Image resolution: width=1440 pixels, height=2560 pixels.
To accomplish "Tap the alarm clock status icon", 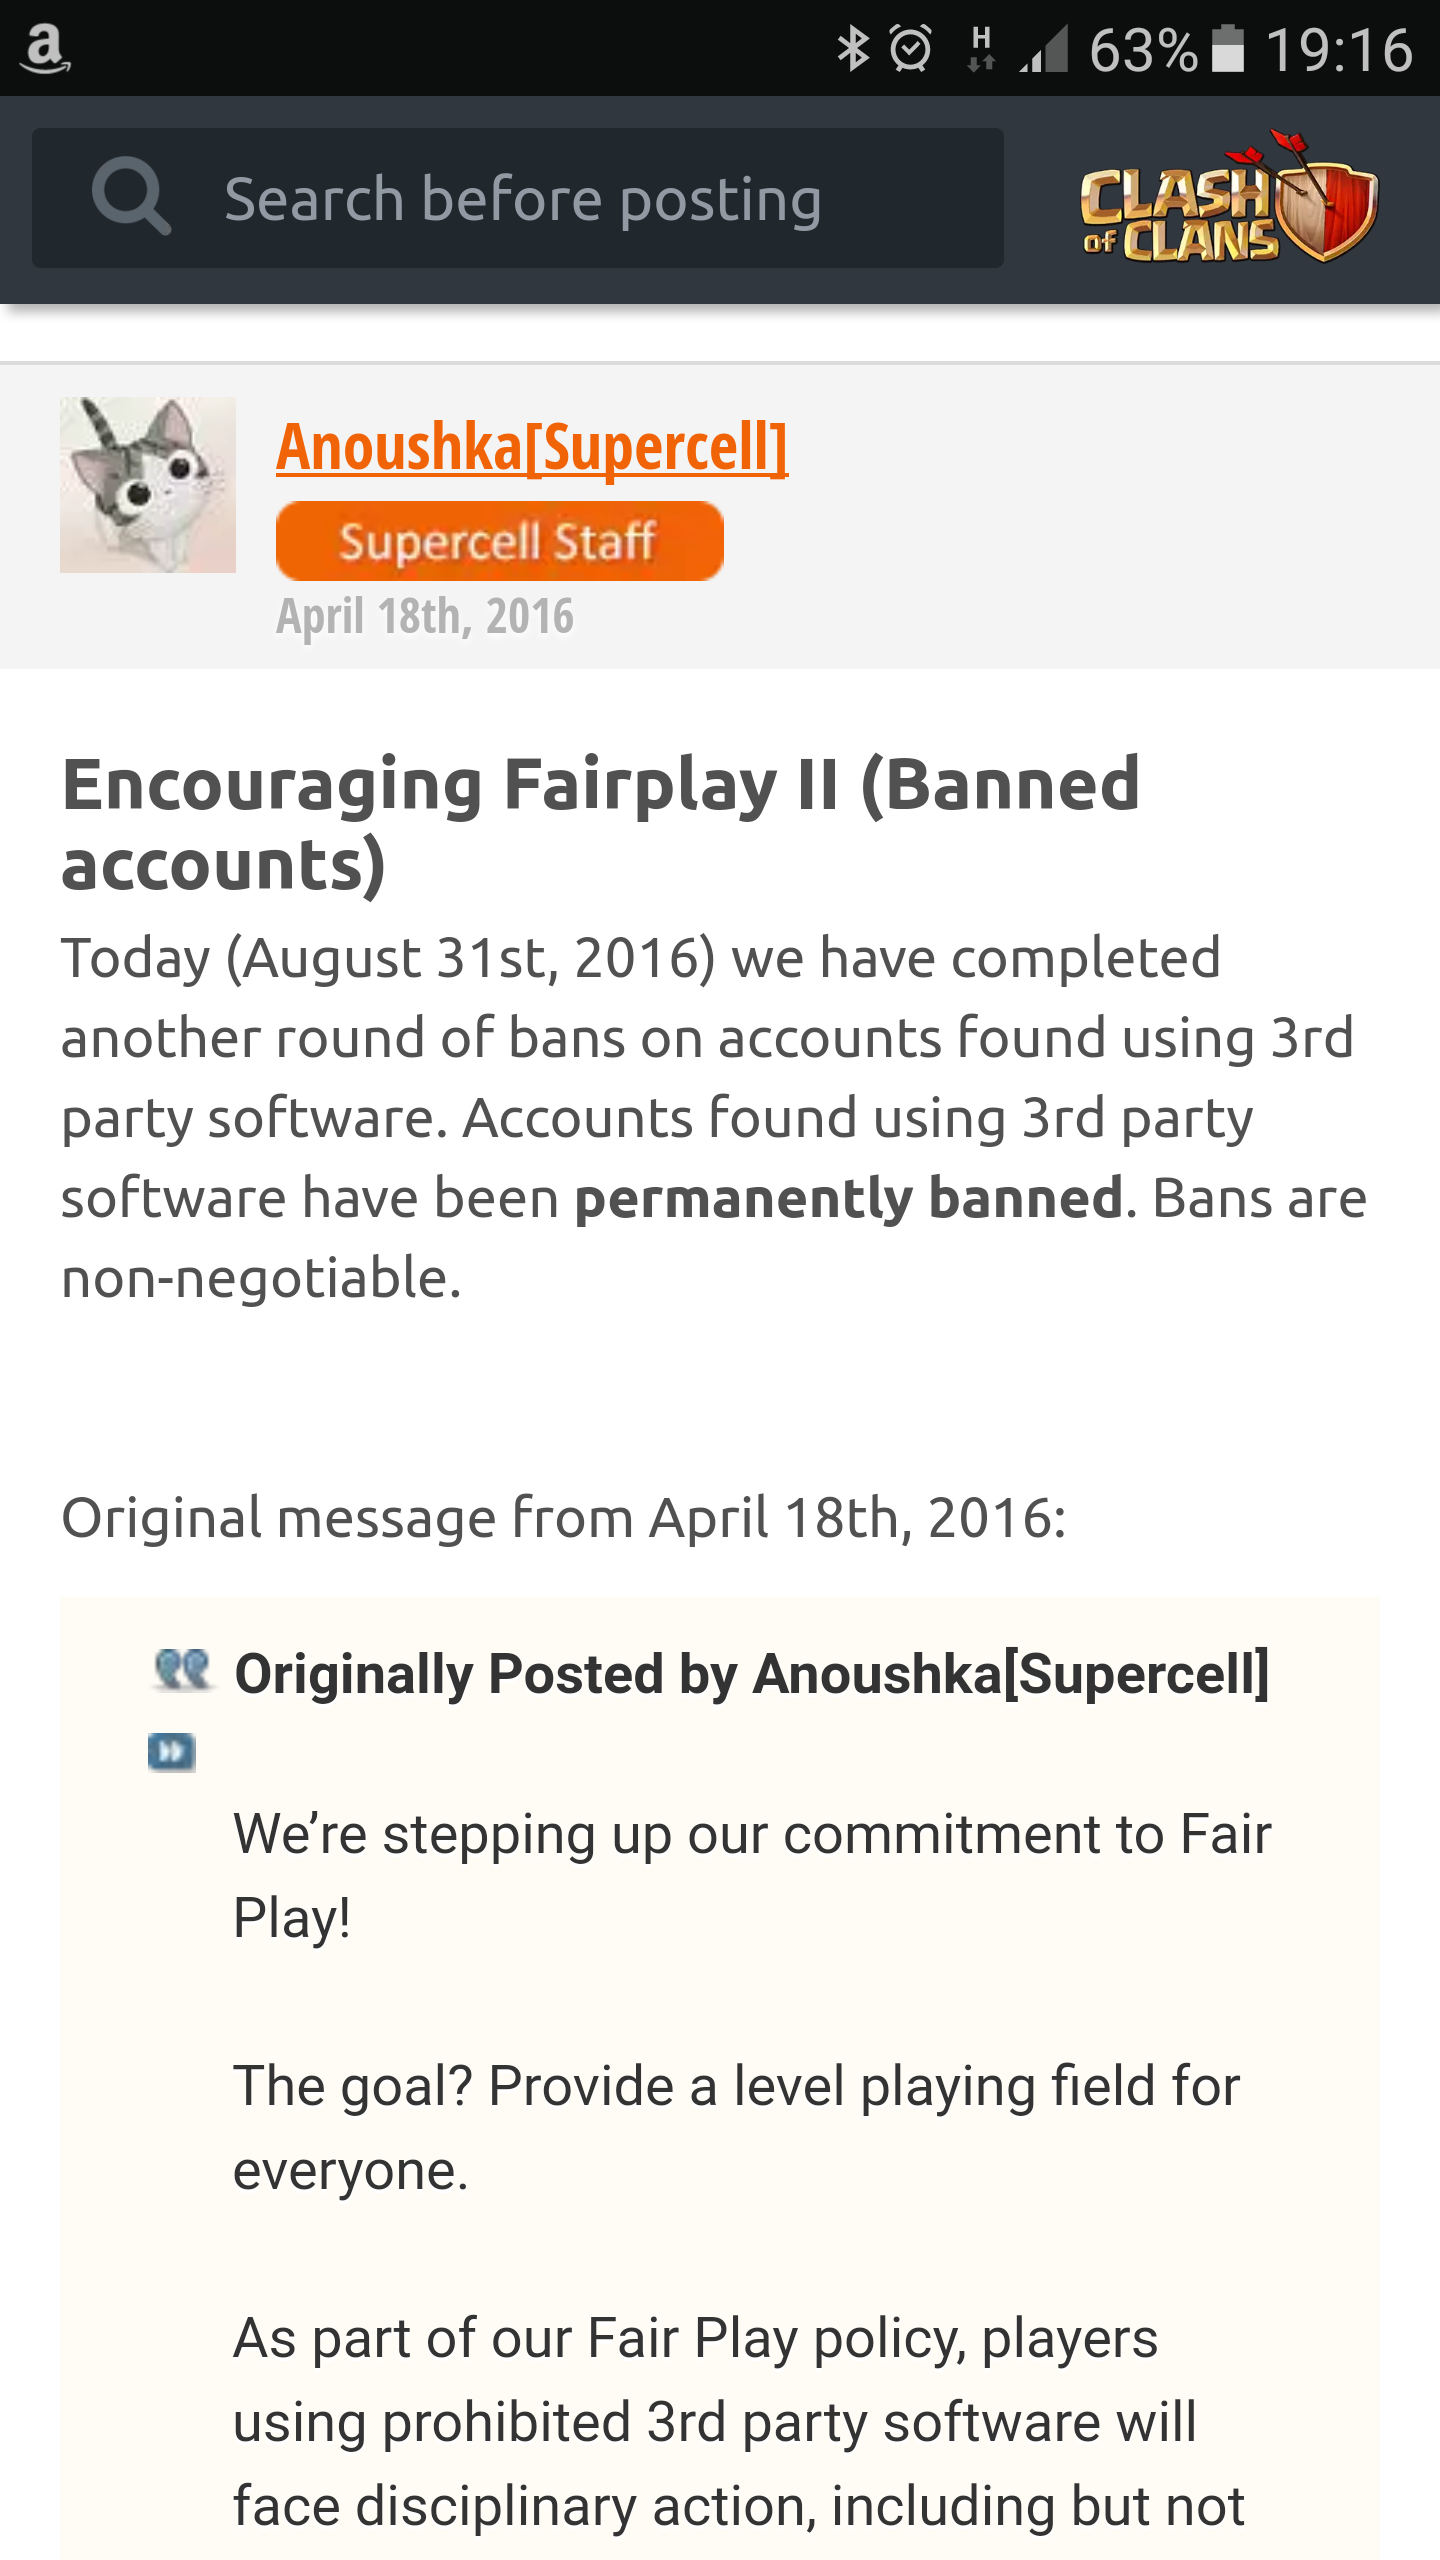I will point(910,49).
